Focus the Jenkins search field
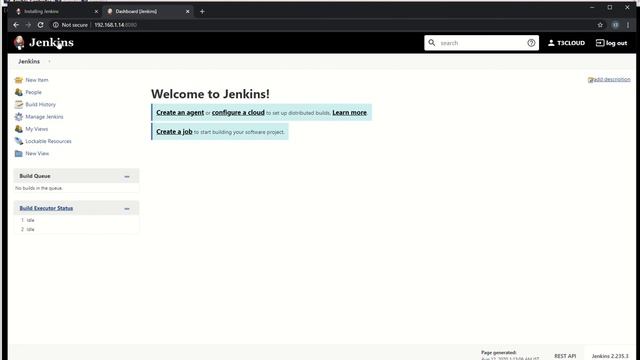 pos(482,43)
